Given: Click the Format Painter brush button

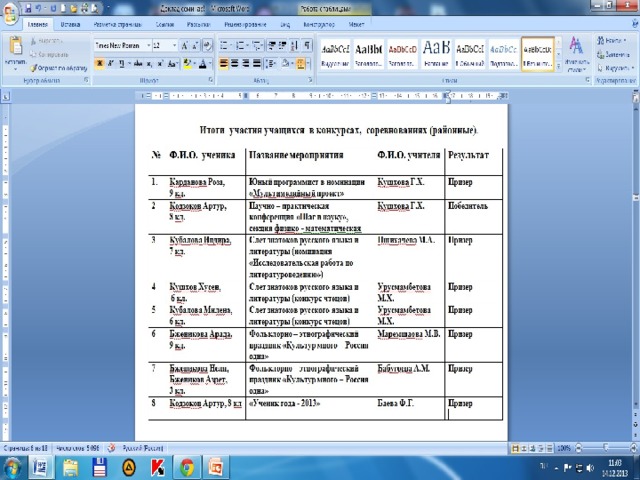Looking at the screenshot, I should point(58,68).
